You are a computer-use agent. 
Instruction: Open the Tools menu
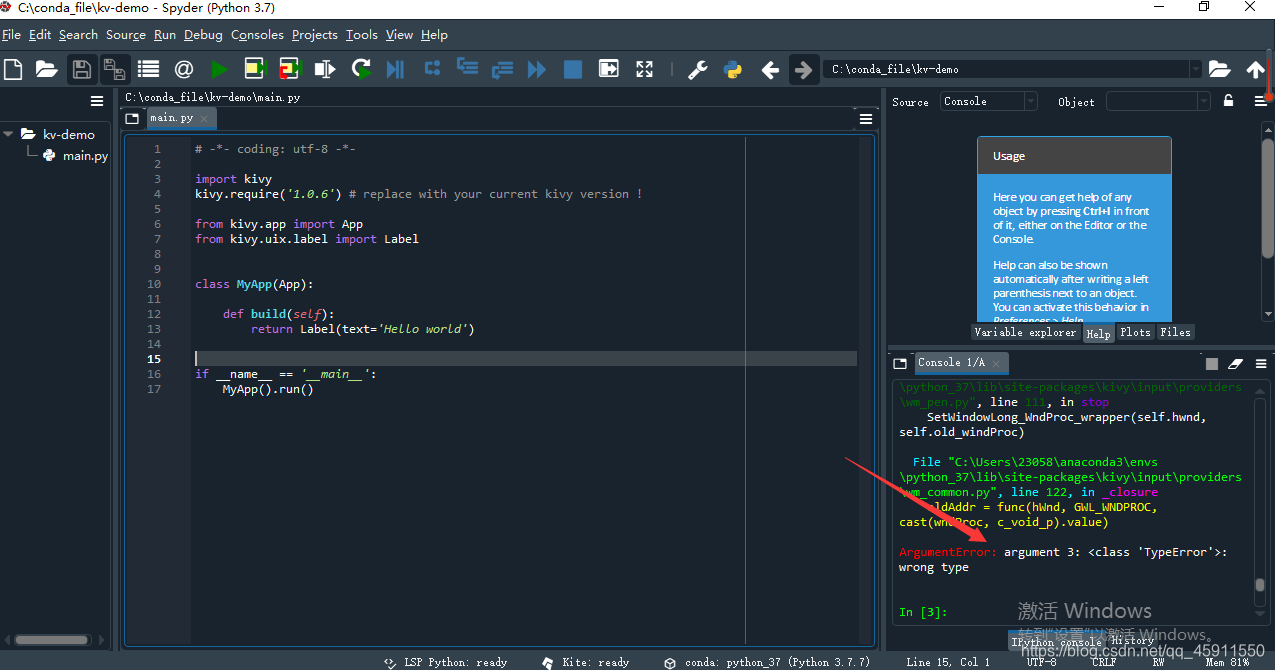pyautogui.click(x=362, y=34)
